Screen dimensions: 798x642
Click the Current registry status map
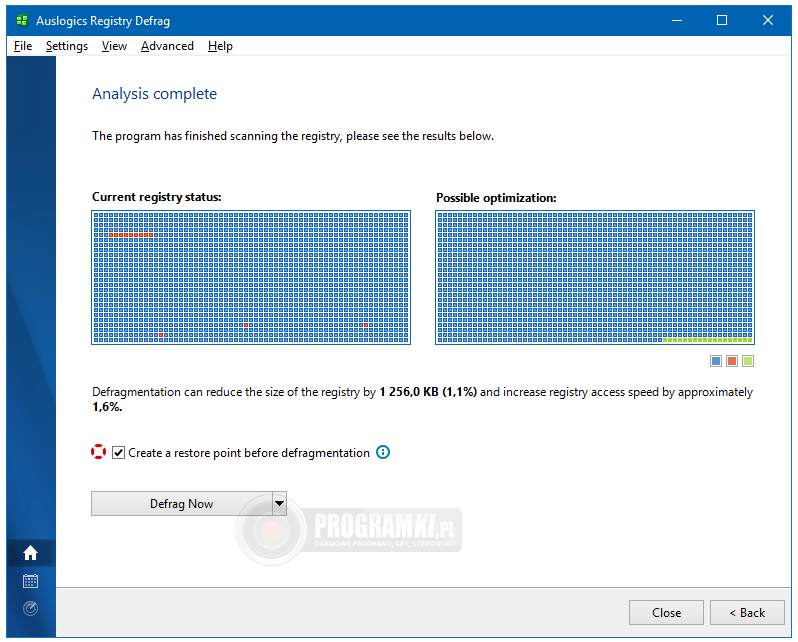tap(251, 277)
